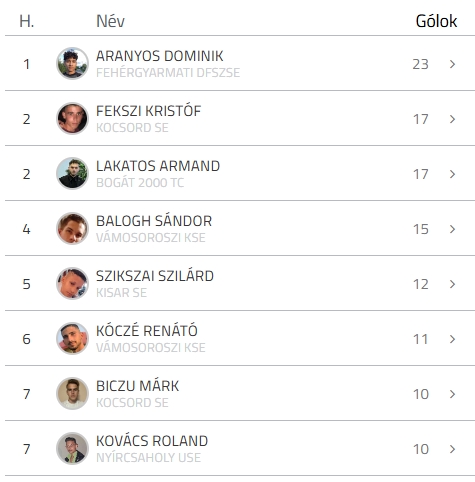
Task: Click the Név column header
Action: [110, 21]
